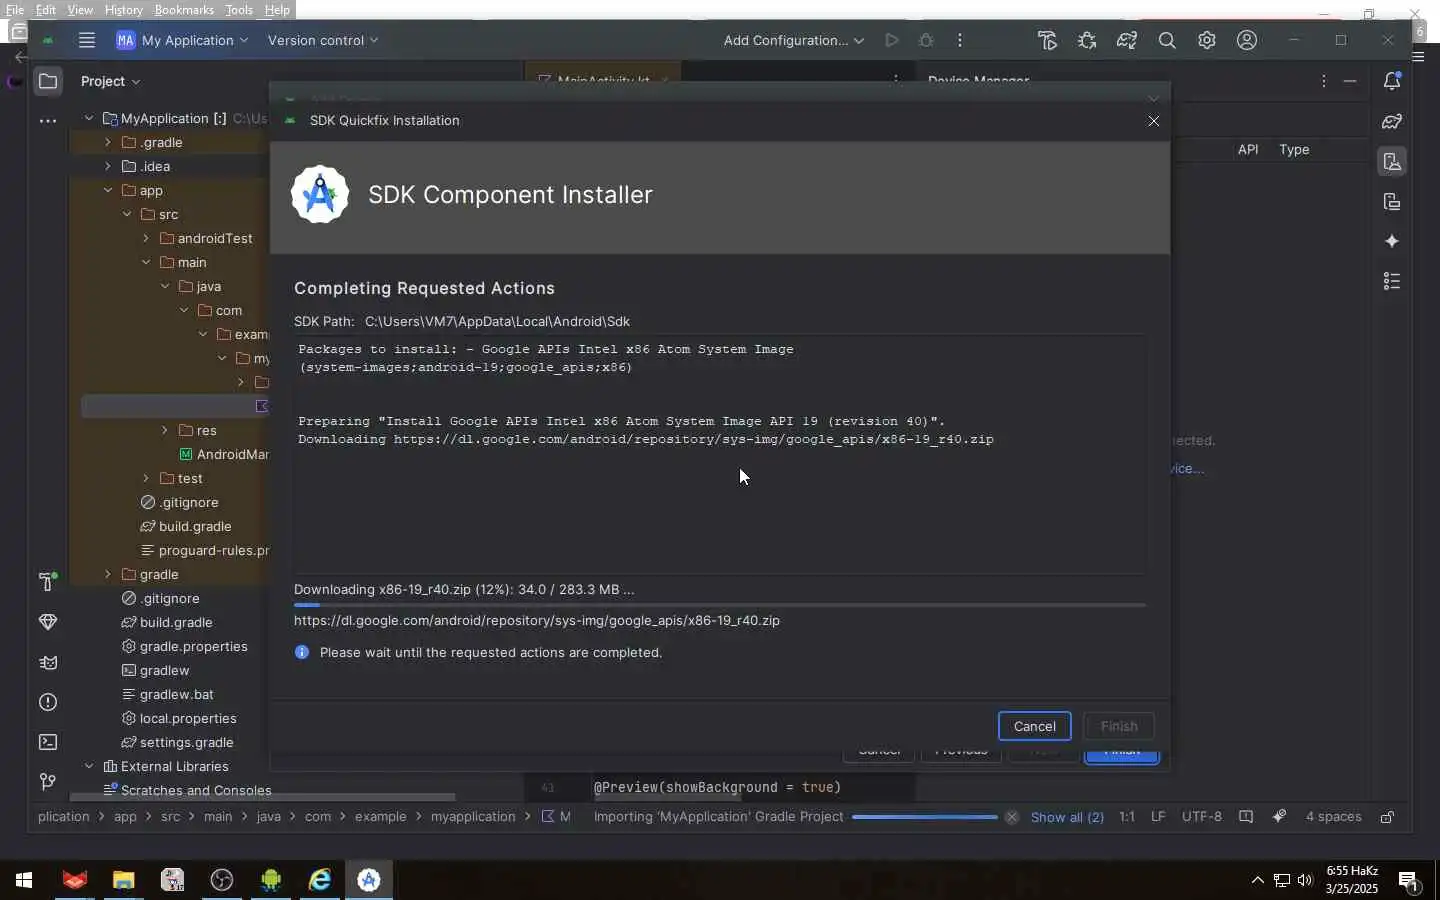This screenshot has height=900, width=1440.
Task: Select gradle.properties file
Action: click(184, 646)
